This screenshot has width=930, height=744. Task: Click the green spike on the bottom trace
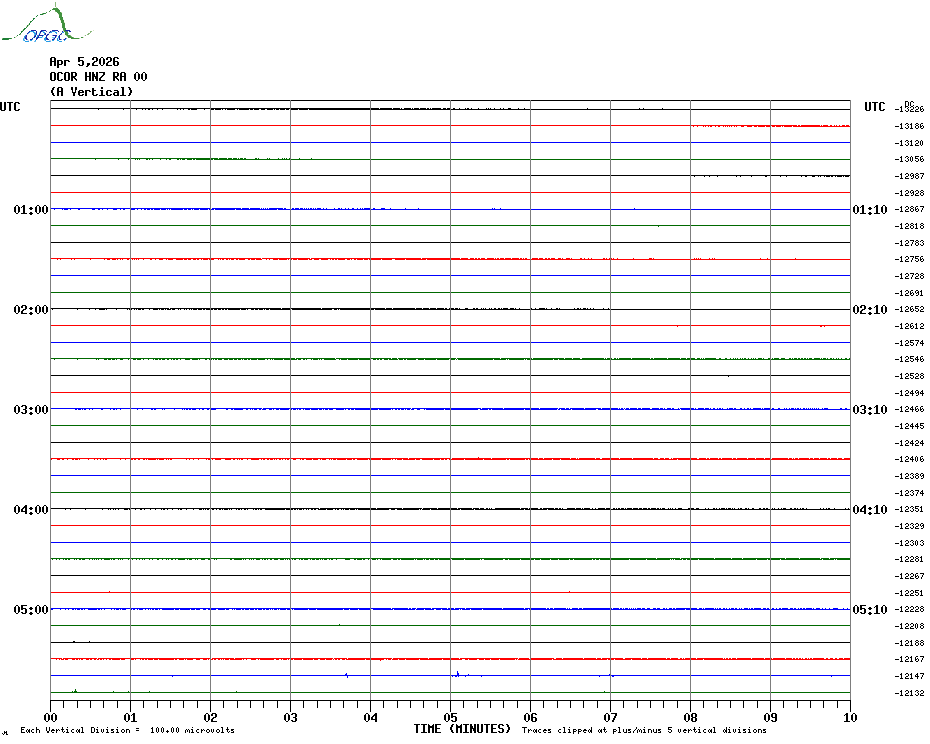tap(75, 690)
